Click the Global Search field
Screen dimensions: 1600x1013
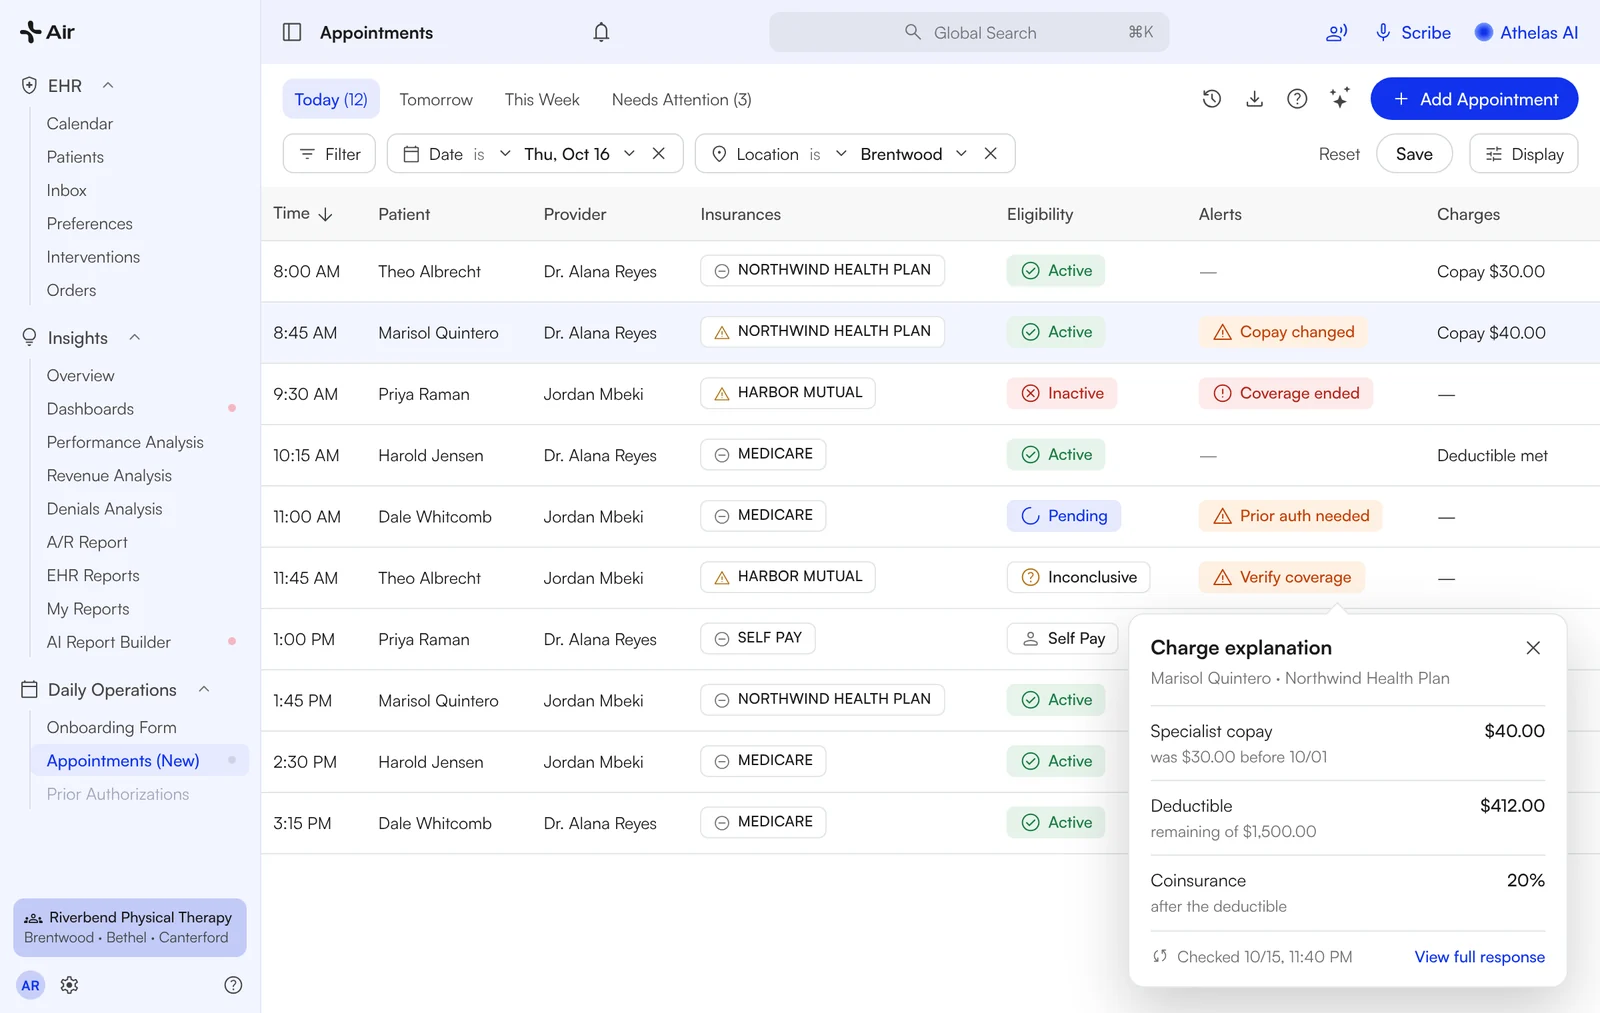pyautogui.click(x=968, y=32)
